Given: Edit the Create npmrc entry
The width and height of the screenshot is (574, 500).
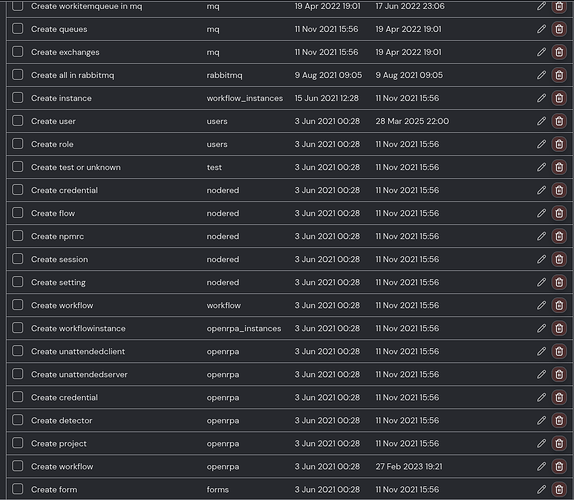Looking at the screenshot, I should 541,236.
